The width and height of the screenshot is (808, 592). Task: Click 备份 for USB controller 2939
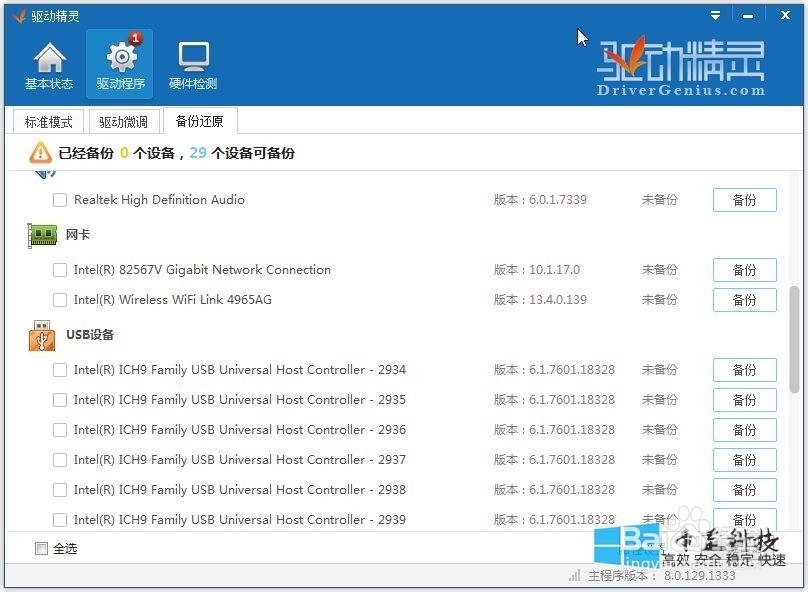pyautogui.click(x=744, y=519)
